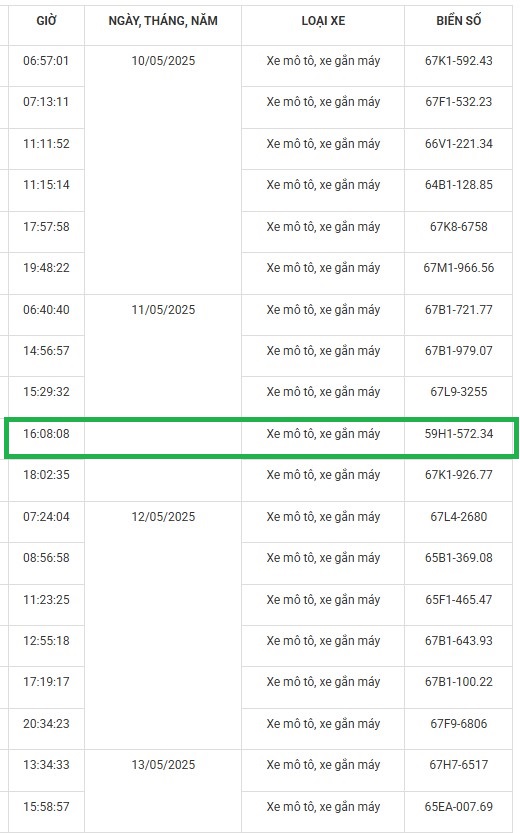Click the time cell 20:34:23
The image size is (520, 833).
click(46, 724)
